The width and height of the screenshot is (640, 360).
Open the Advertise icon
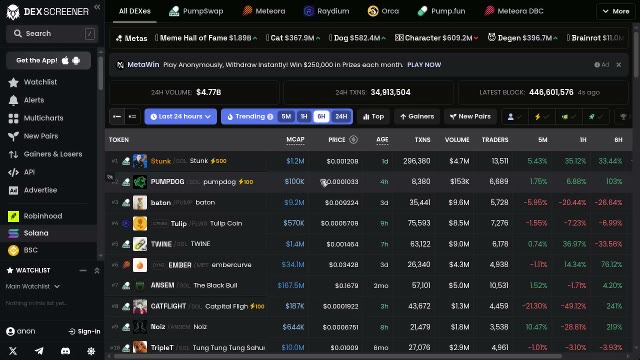(x=13, y=190)
